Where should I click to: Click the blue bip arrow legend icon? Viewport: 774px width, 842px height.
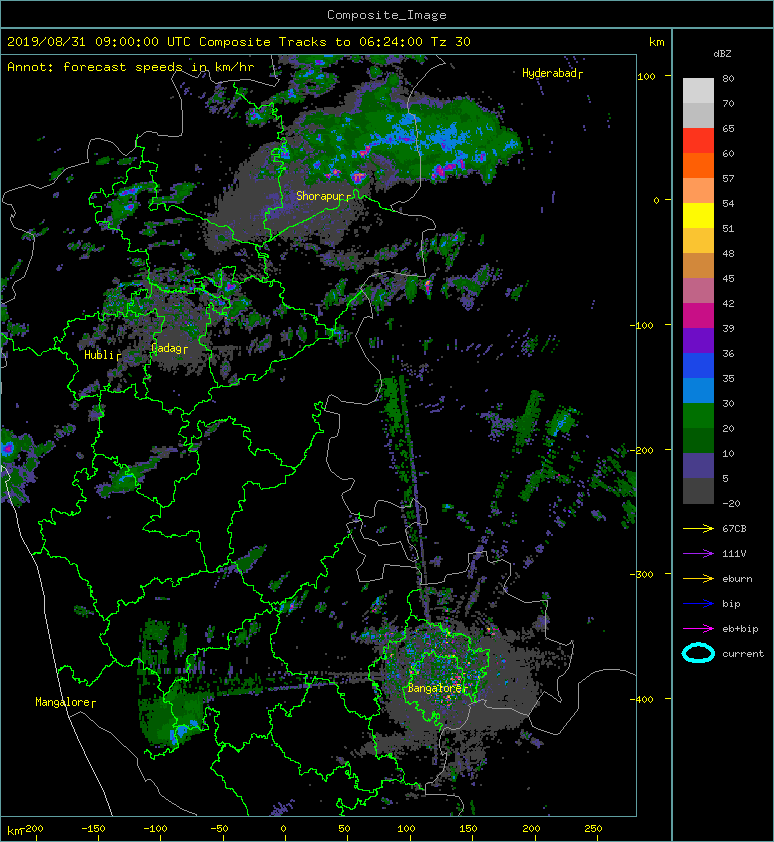pos(698,604)
